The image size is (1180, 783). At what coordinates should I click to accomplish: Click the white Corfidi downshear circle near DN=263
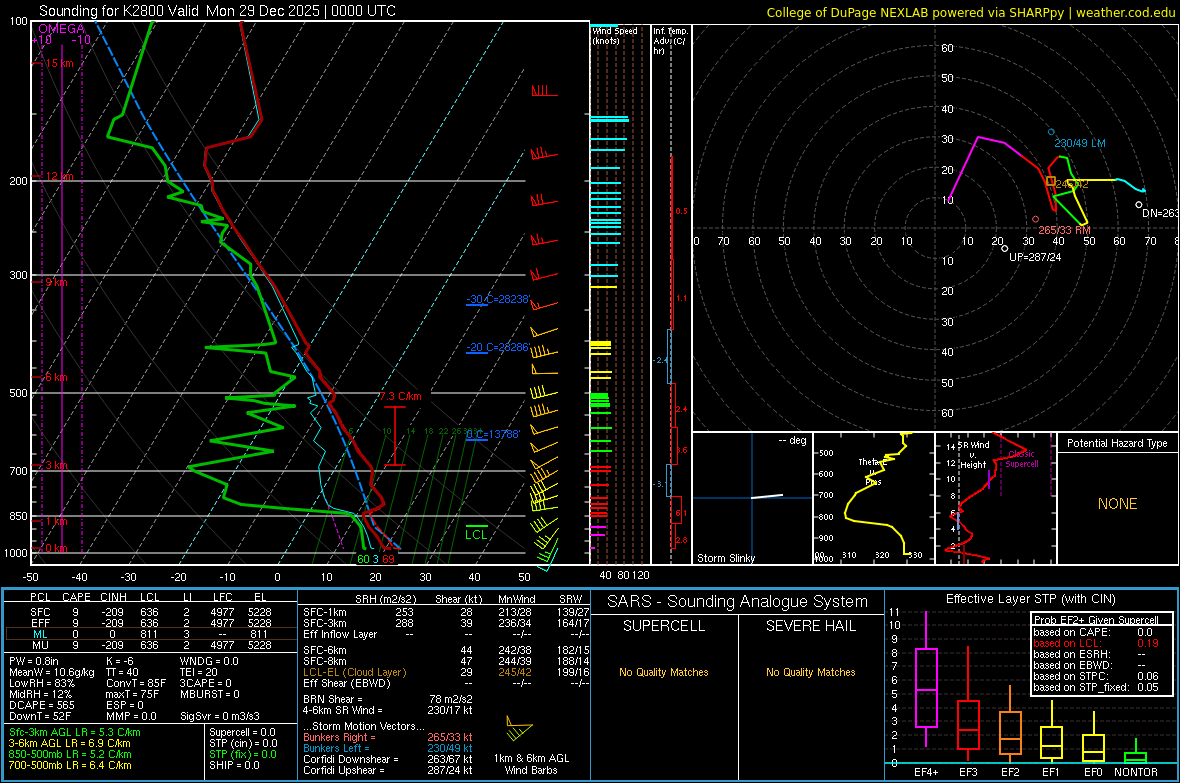point(1139,205)
